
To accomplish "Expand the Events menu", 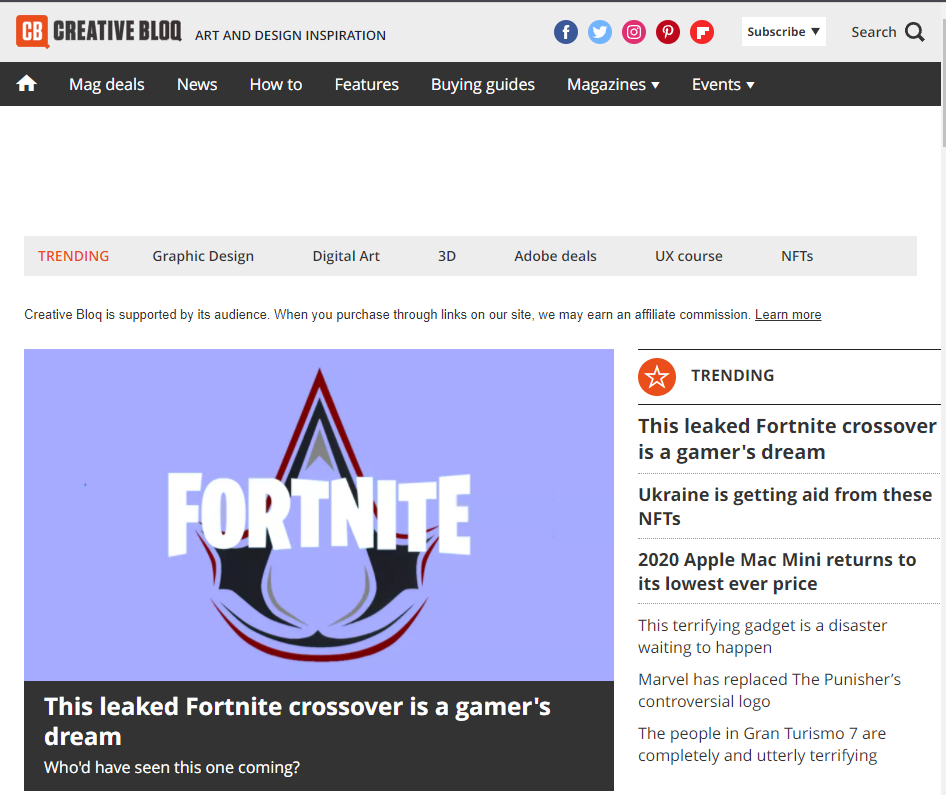I will (x=723, y=84).
